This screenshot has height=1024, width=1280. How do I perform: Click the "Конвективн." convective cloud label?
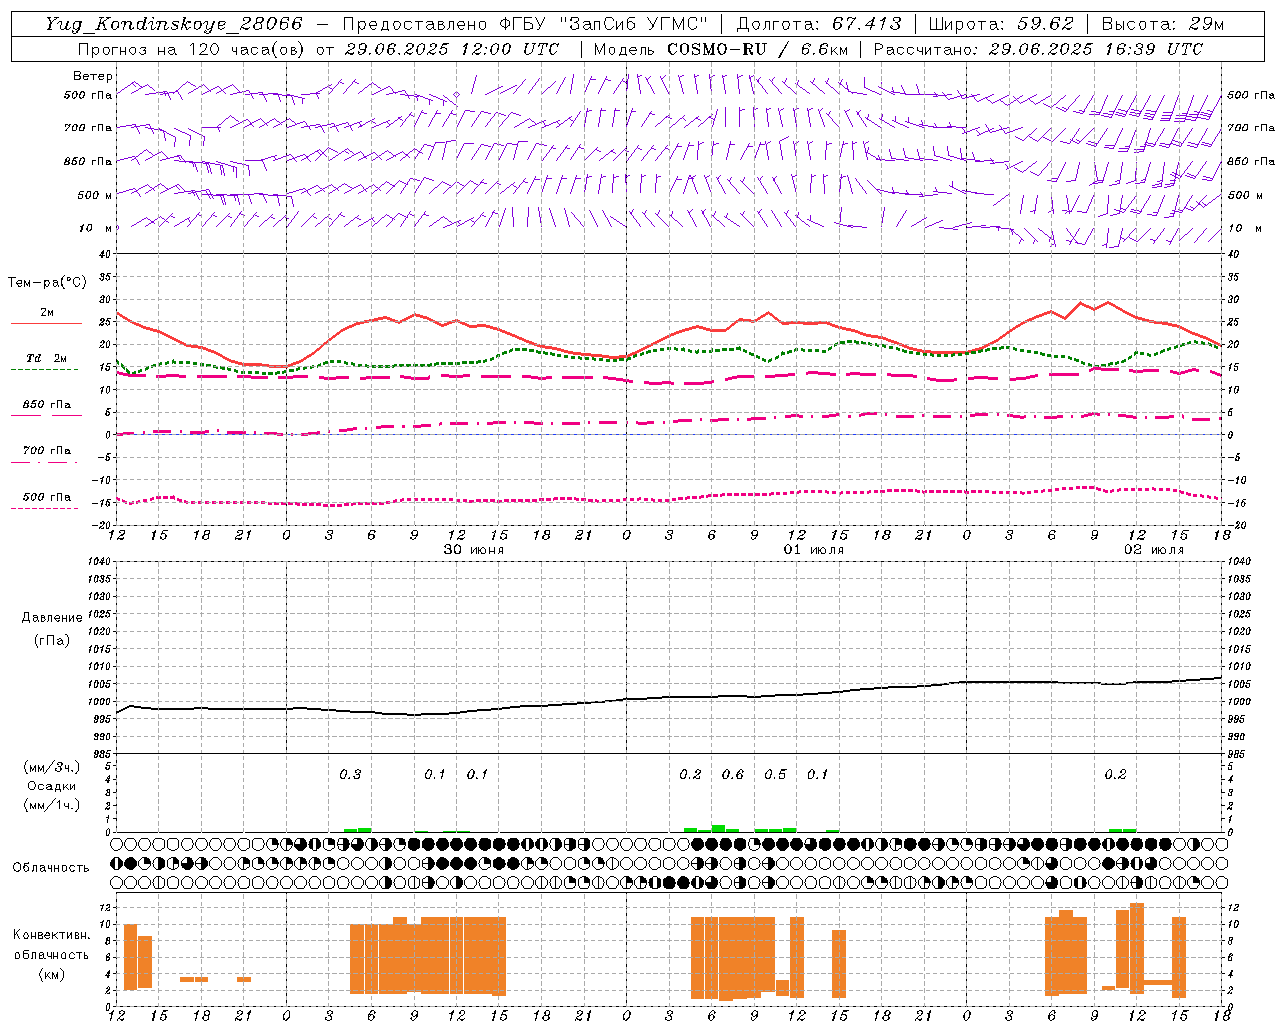51,936
